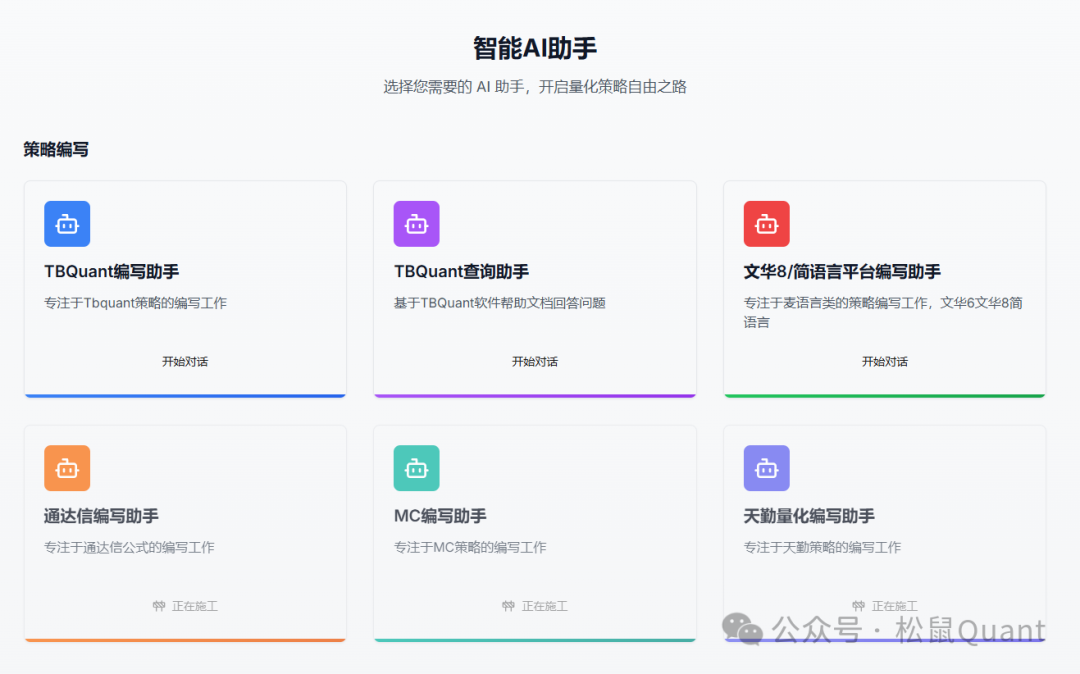
Task: Select the 通达信编写助手 card title
Action: [101, 516]
